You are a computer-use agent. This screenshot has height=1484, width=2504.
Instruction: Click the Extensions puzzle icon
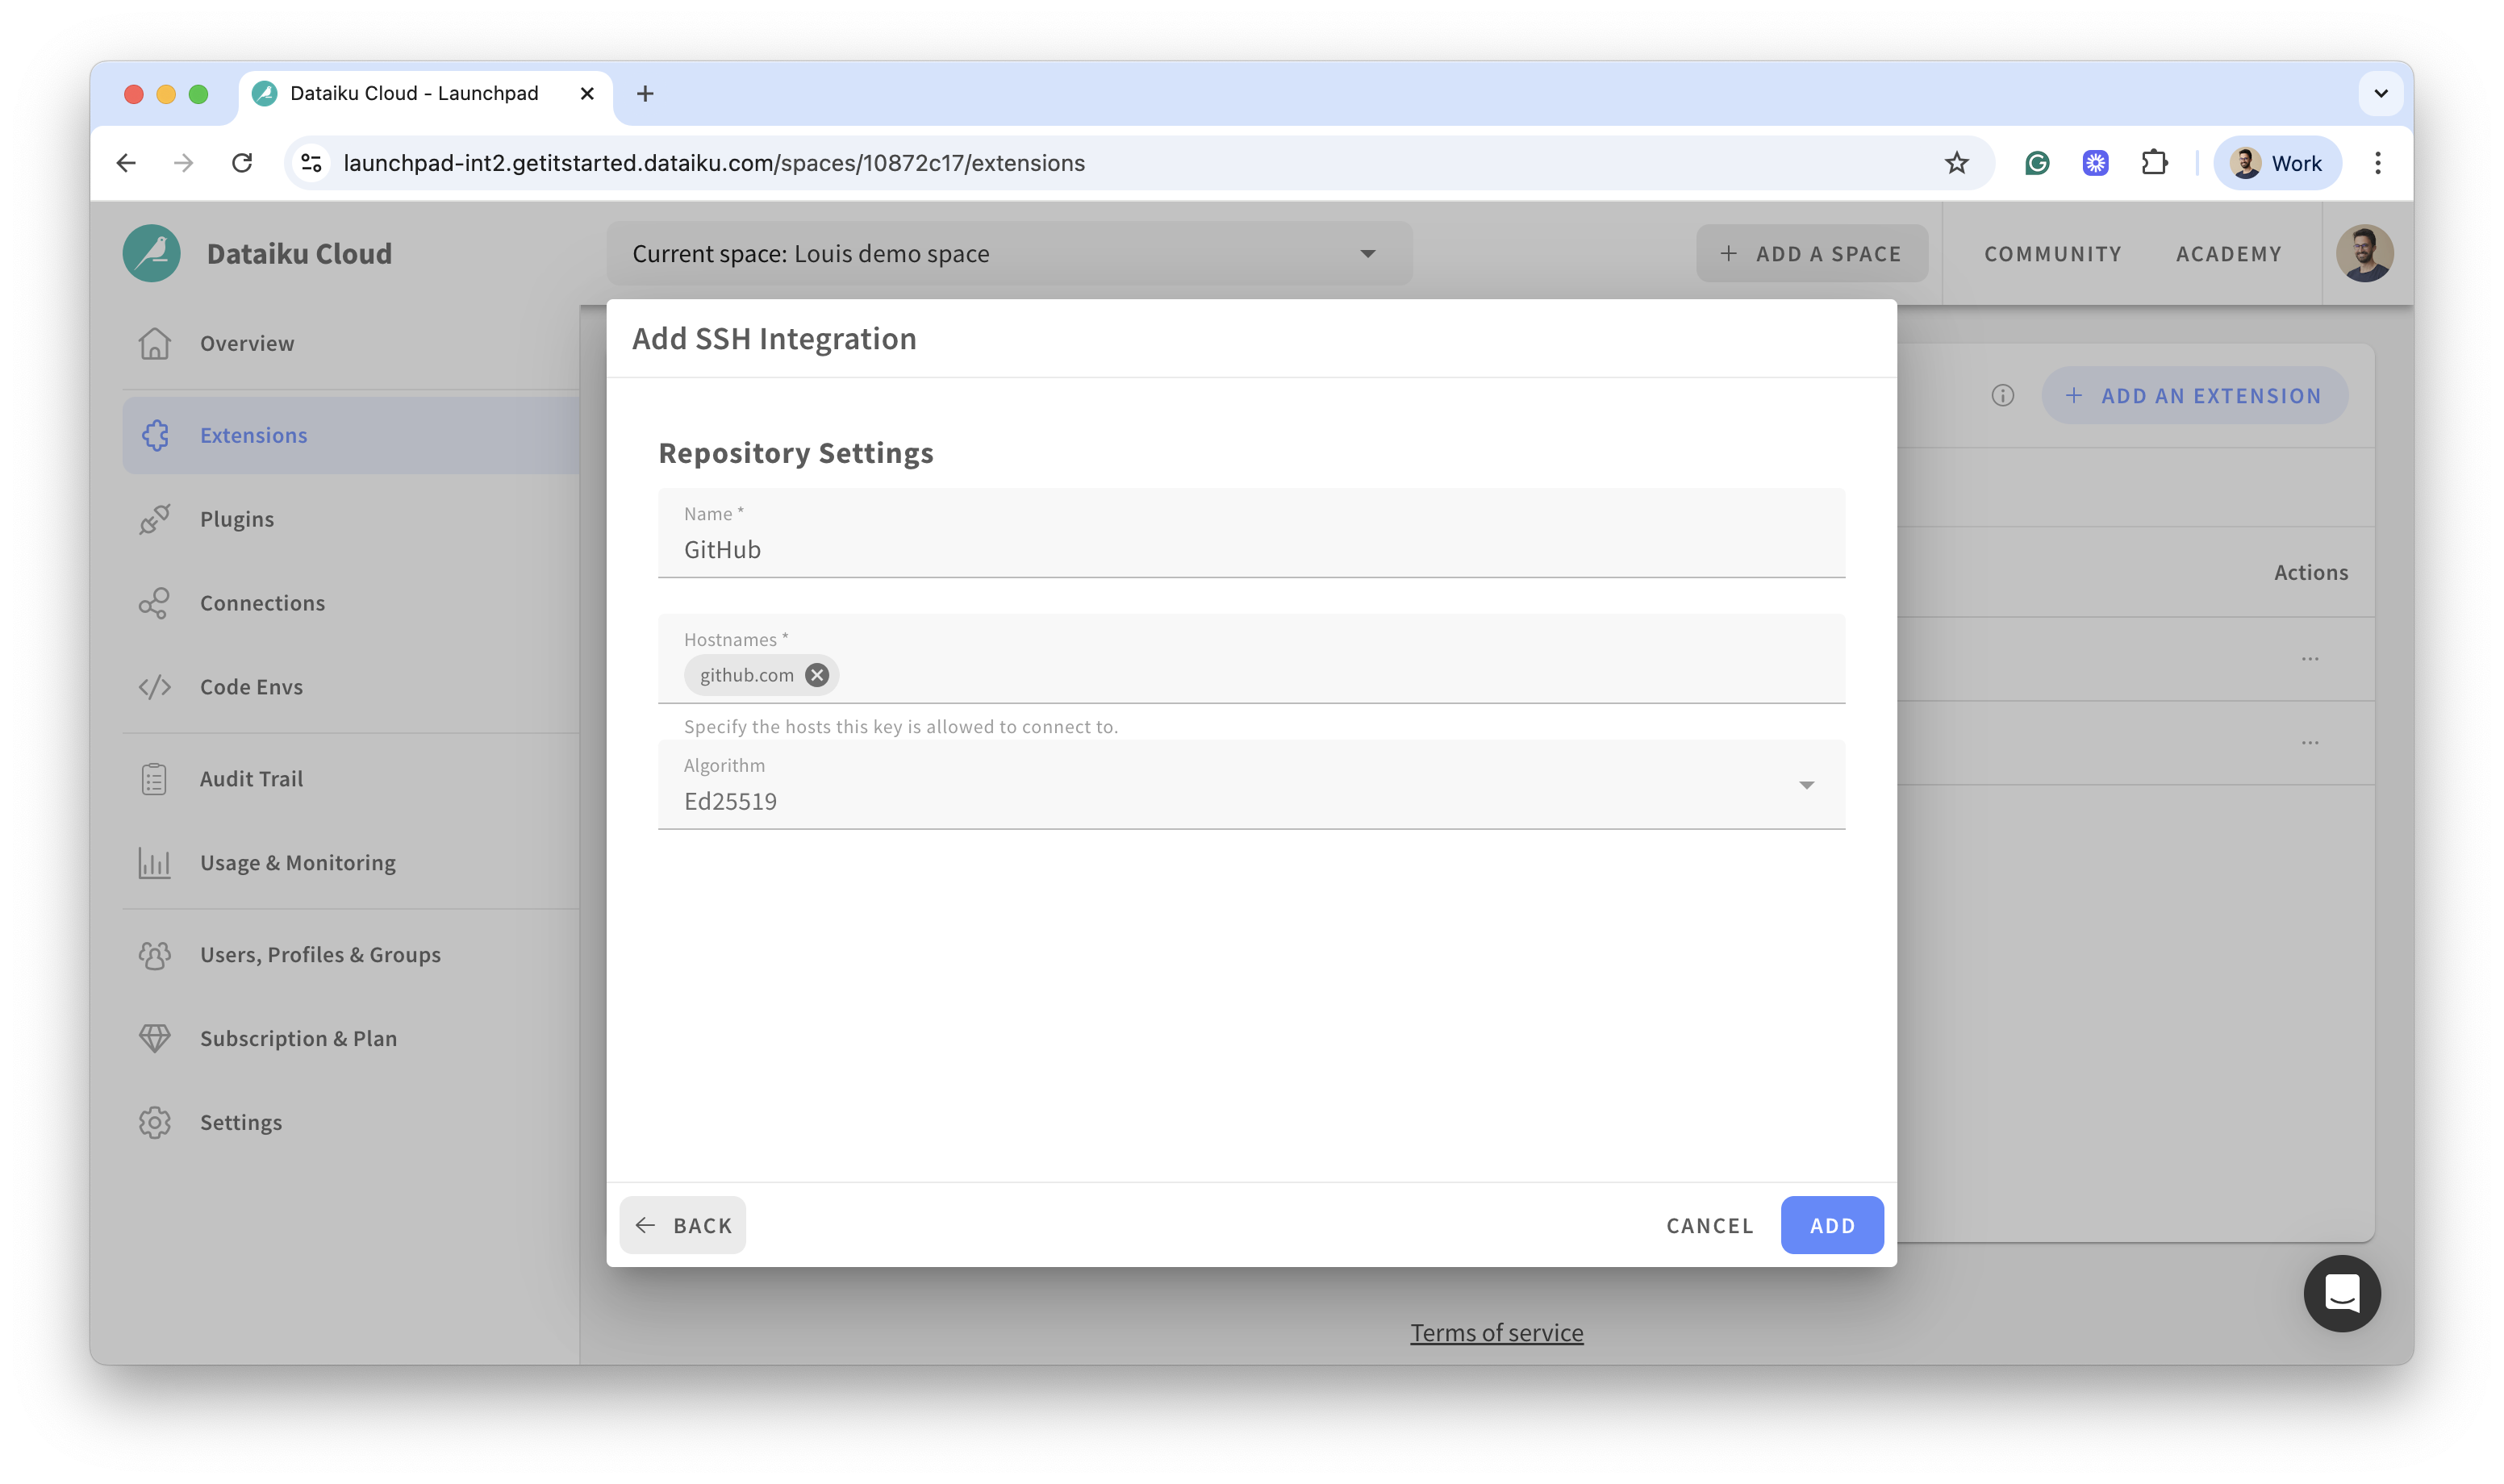pos(155,435)
